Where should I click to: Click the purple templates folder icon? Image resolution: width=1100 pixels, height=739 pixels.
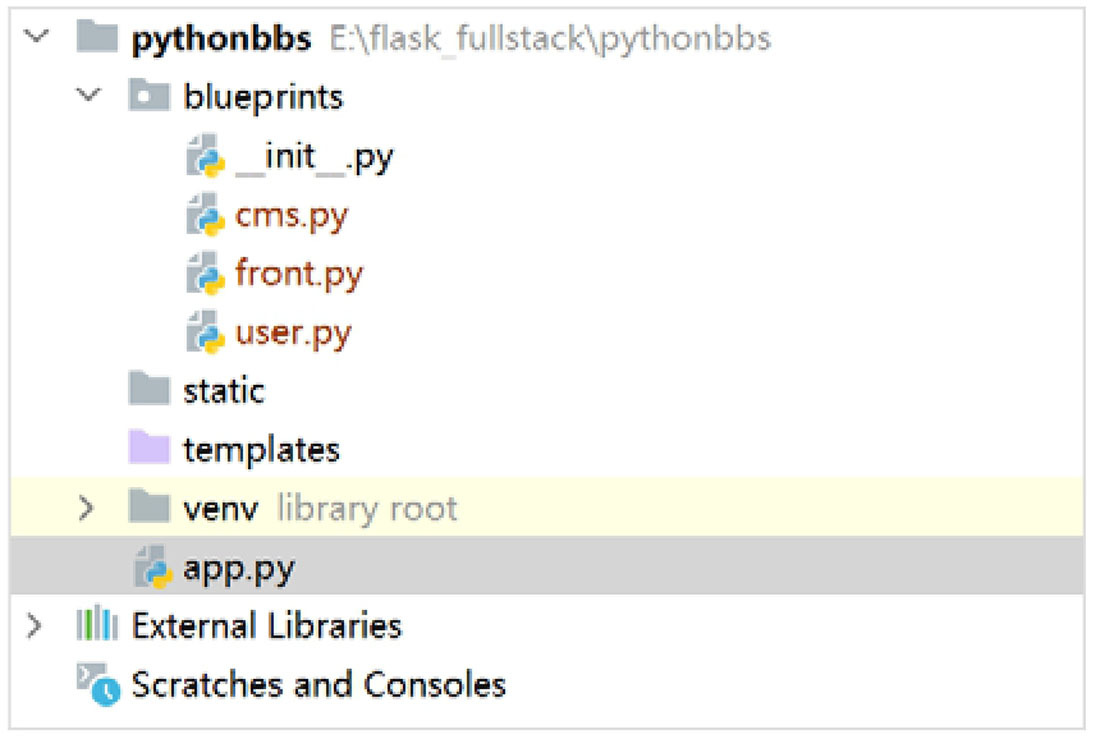click(149, 448)
